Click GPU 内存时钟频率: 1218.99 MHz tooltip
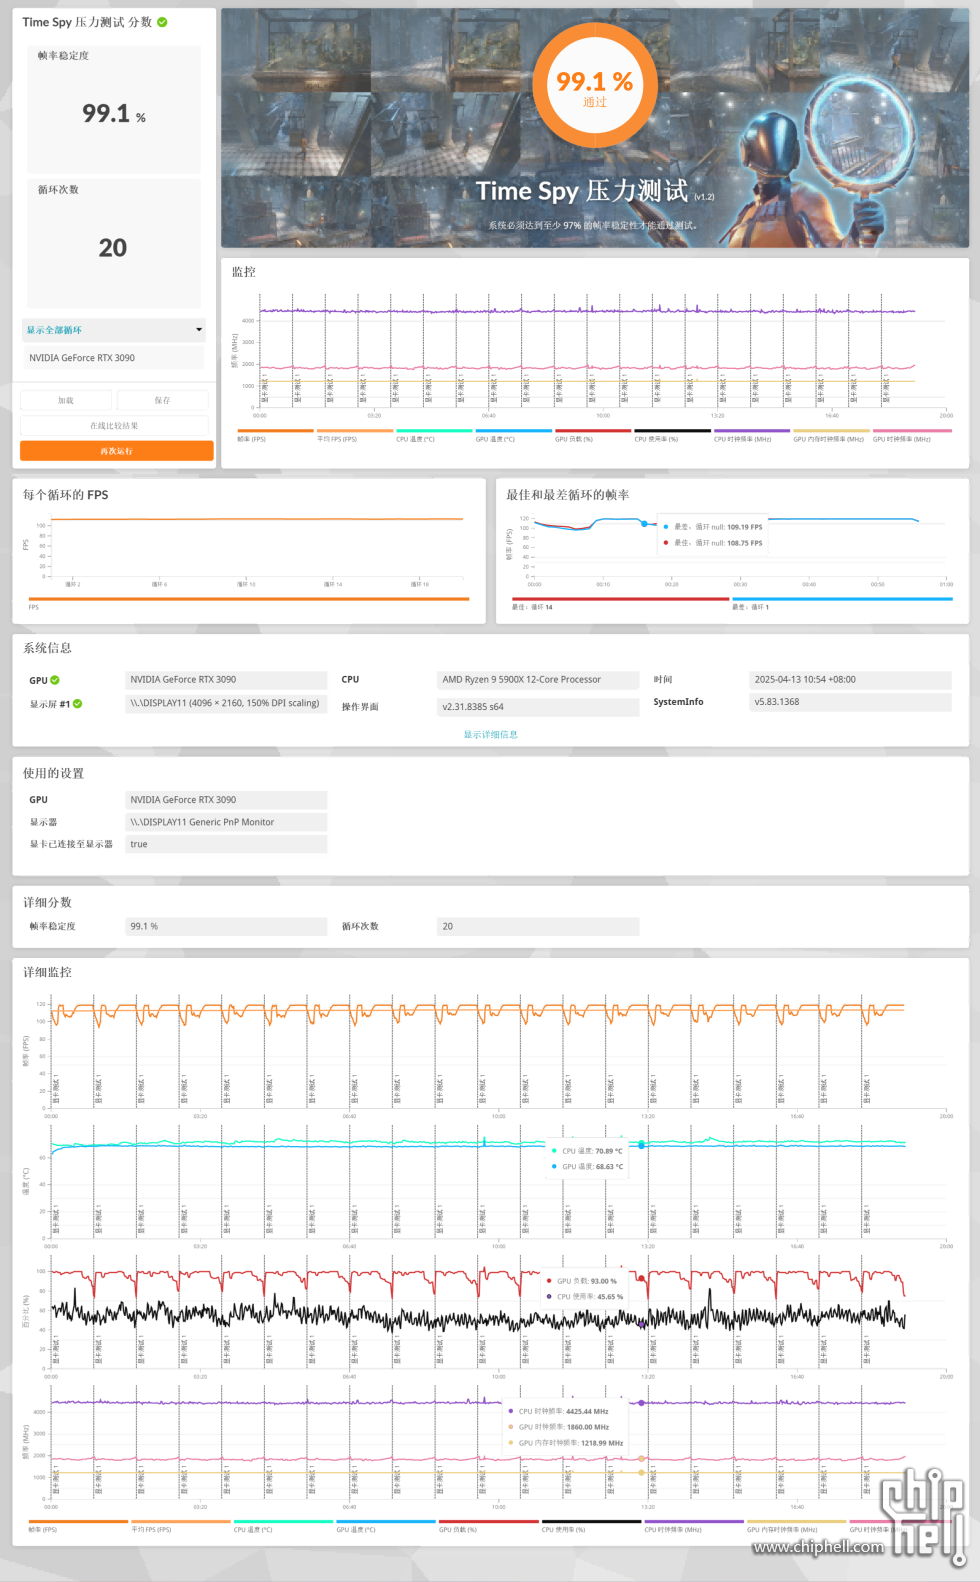This screenshot has width=980, height=1582. [x=570, y=1443]
